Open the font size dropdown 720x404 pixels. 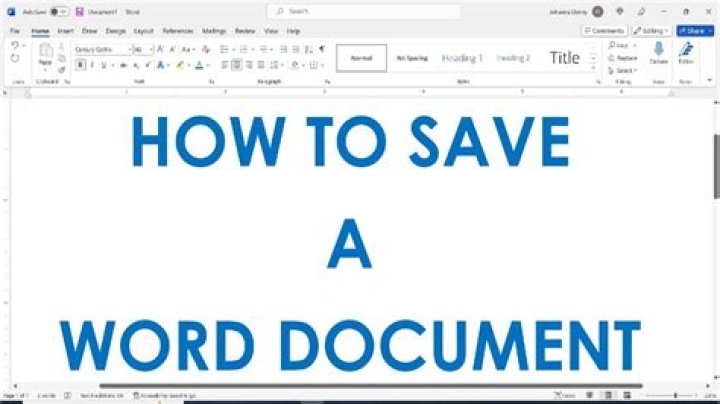pyautogui.click(x=141, y=48)
